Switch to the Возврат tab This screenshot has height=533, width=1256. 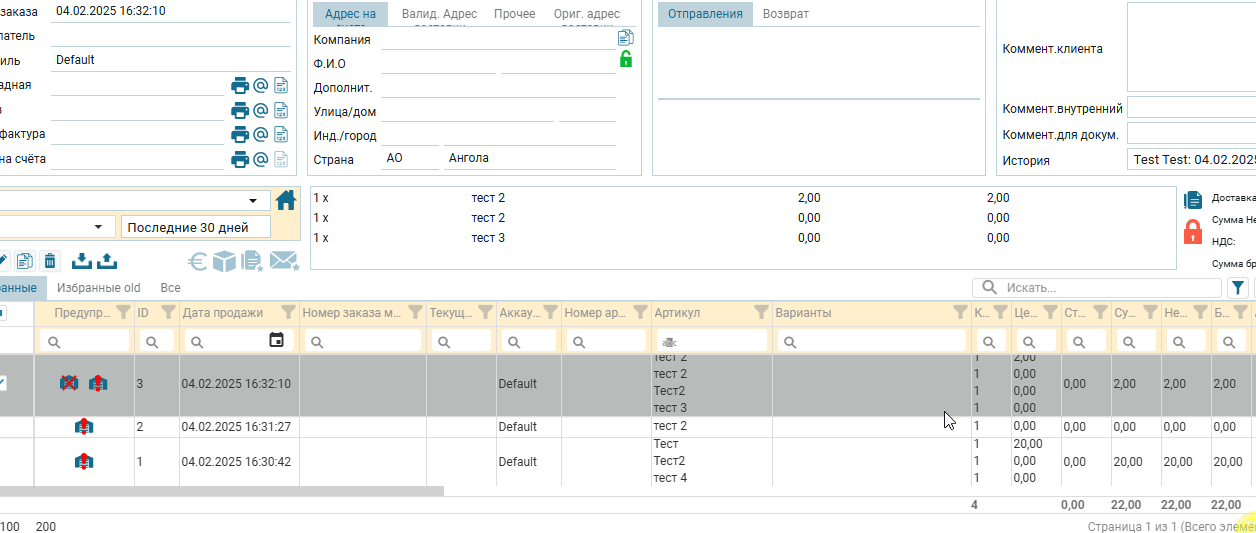pos(786,14)
